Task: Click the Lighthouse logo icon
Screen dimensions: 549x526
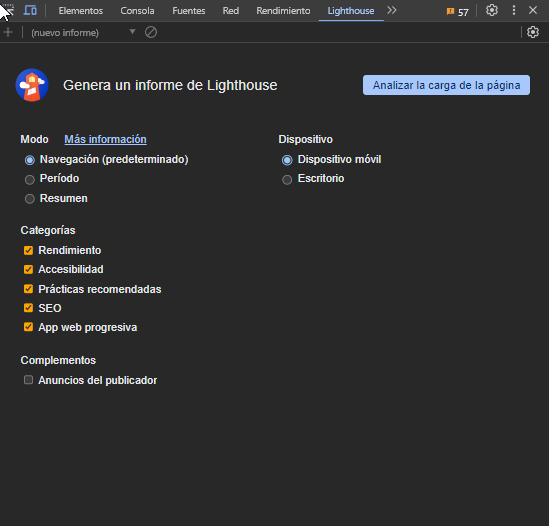Action: [x=32, y=85]
